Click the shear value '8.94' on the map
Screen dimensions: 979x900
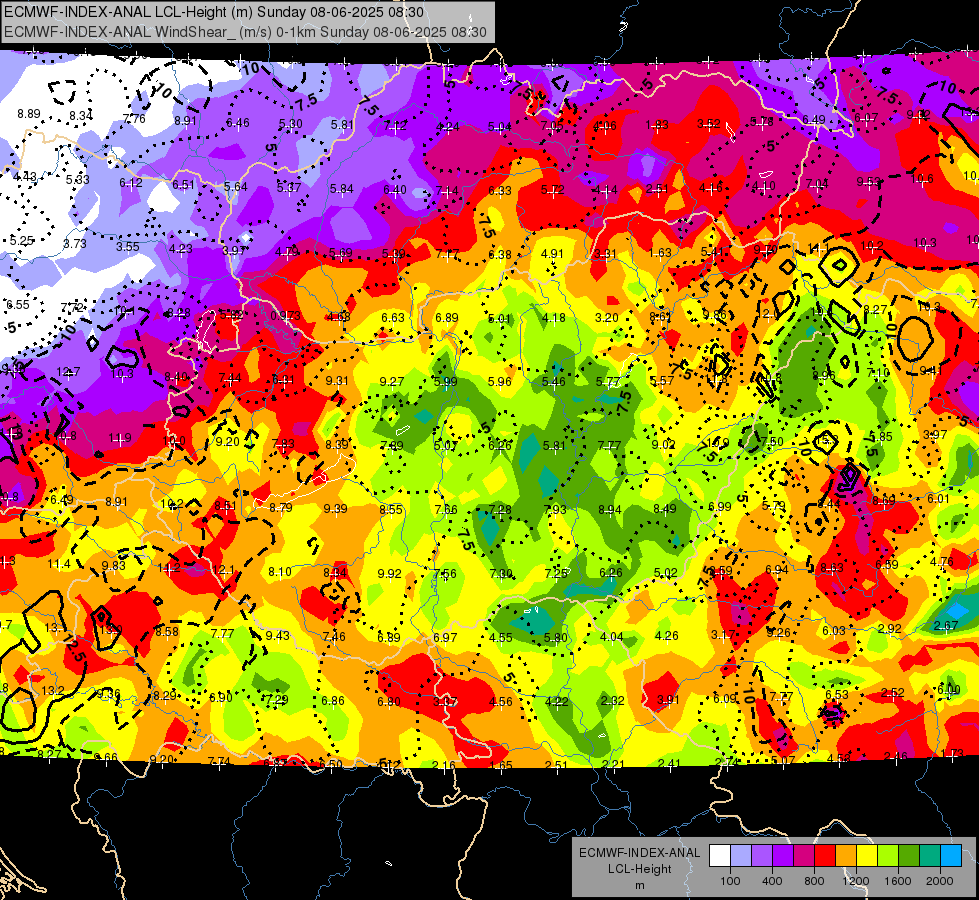pos(609,510)
